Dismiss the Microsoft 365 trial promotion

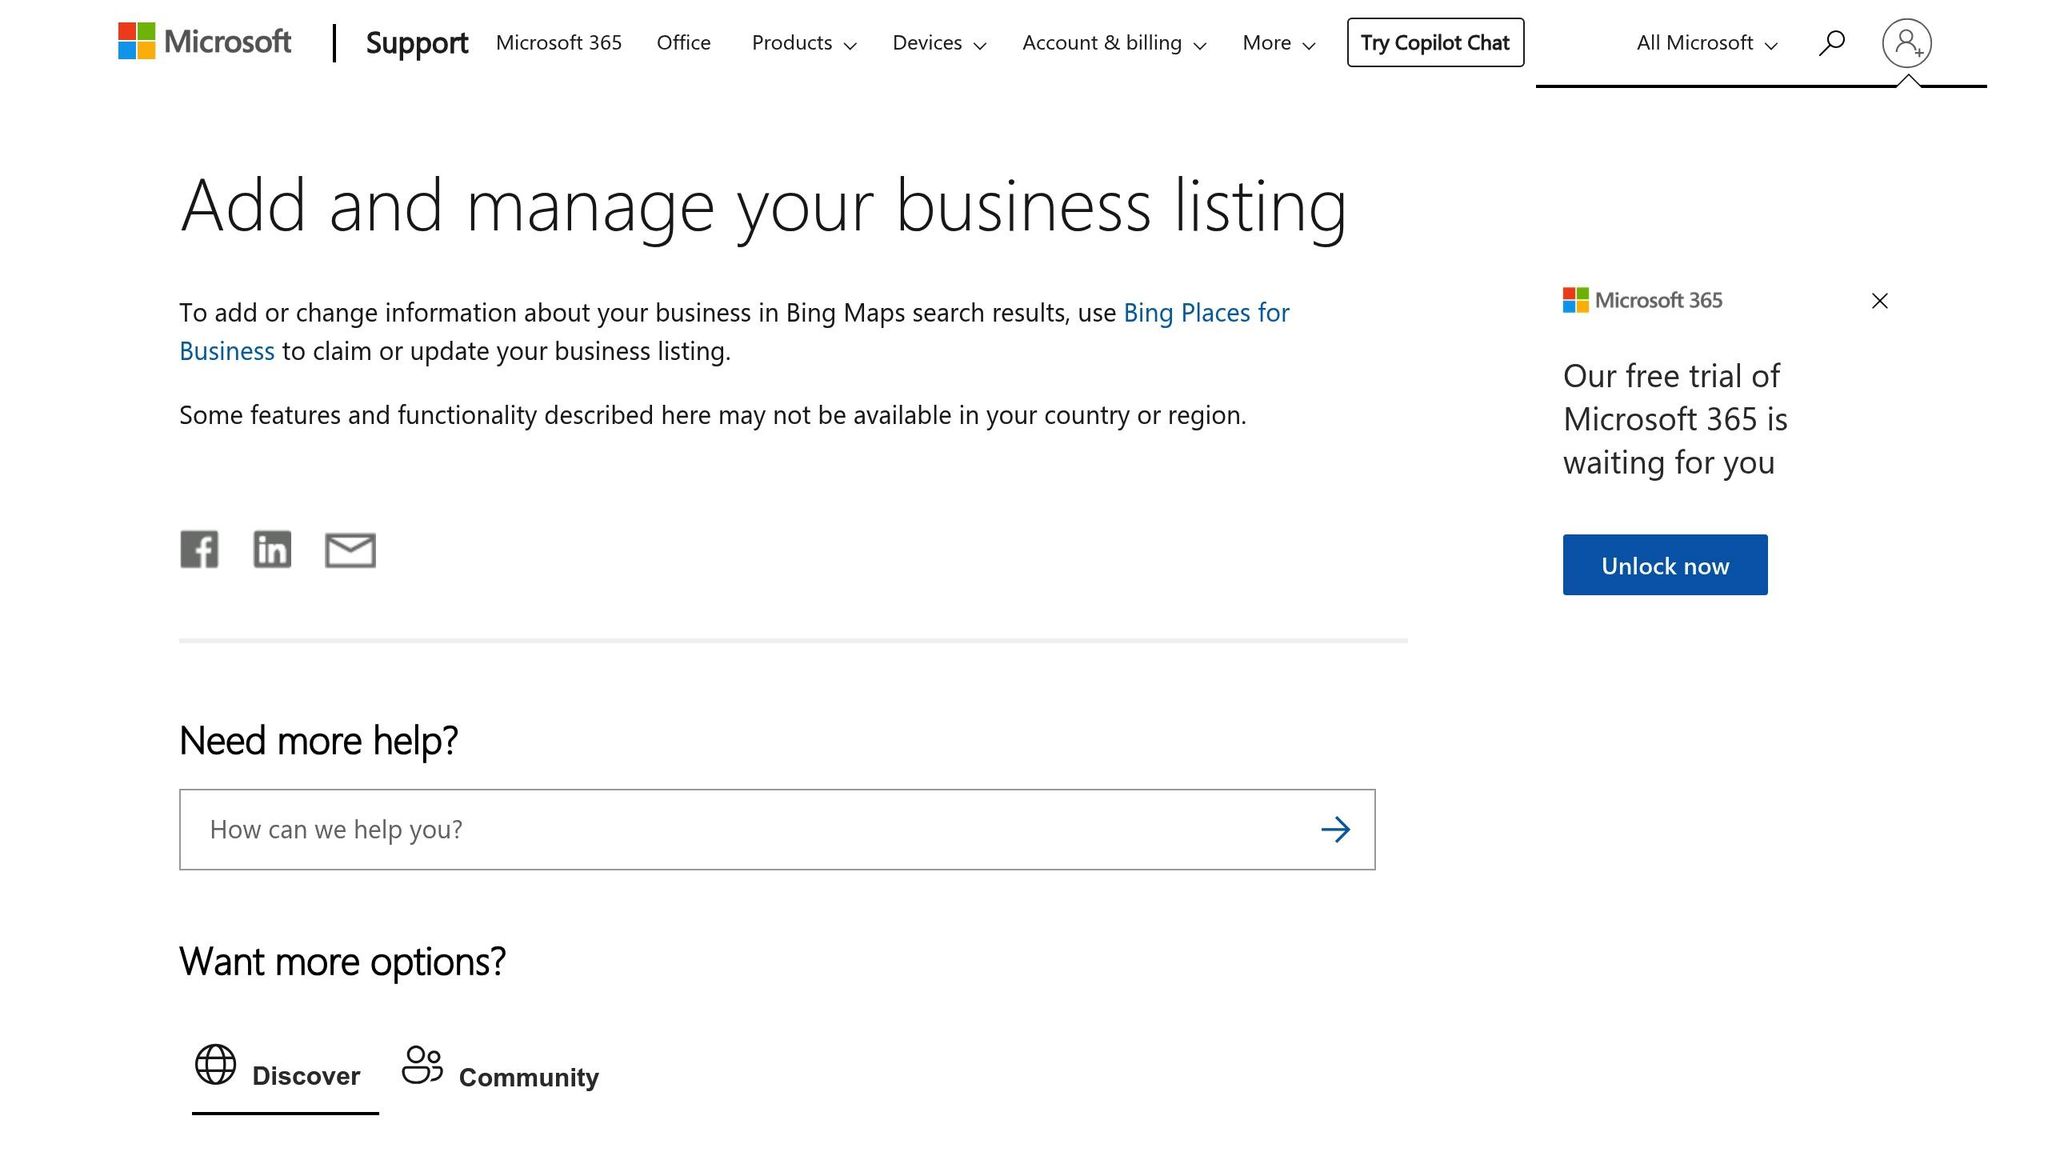coord(1880,300)
